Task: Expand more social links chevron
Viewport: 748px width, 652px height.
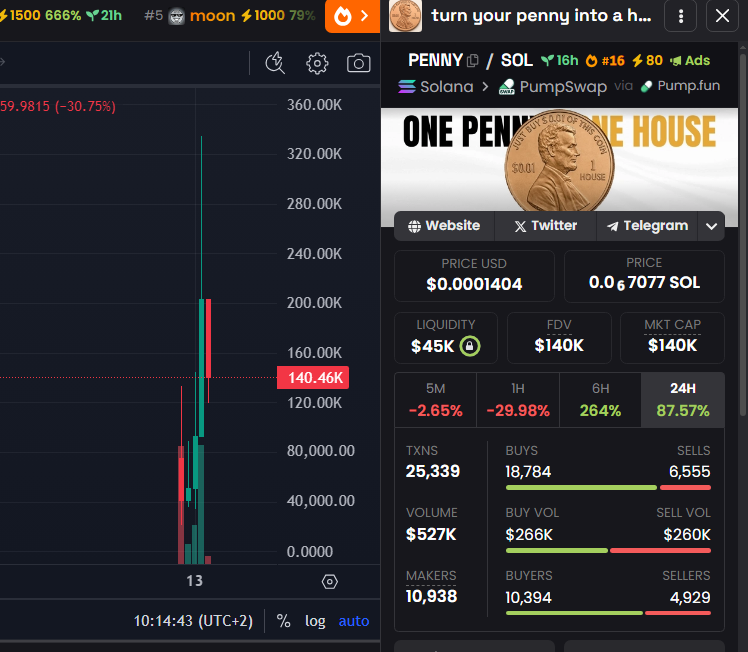Action: [711, 226]
